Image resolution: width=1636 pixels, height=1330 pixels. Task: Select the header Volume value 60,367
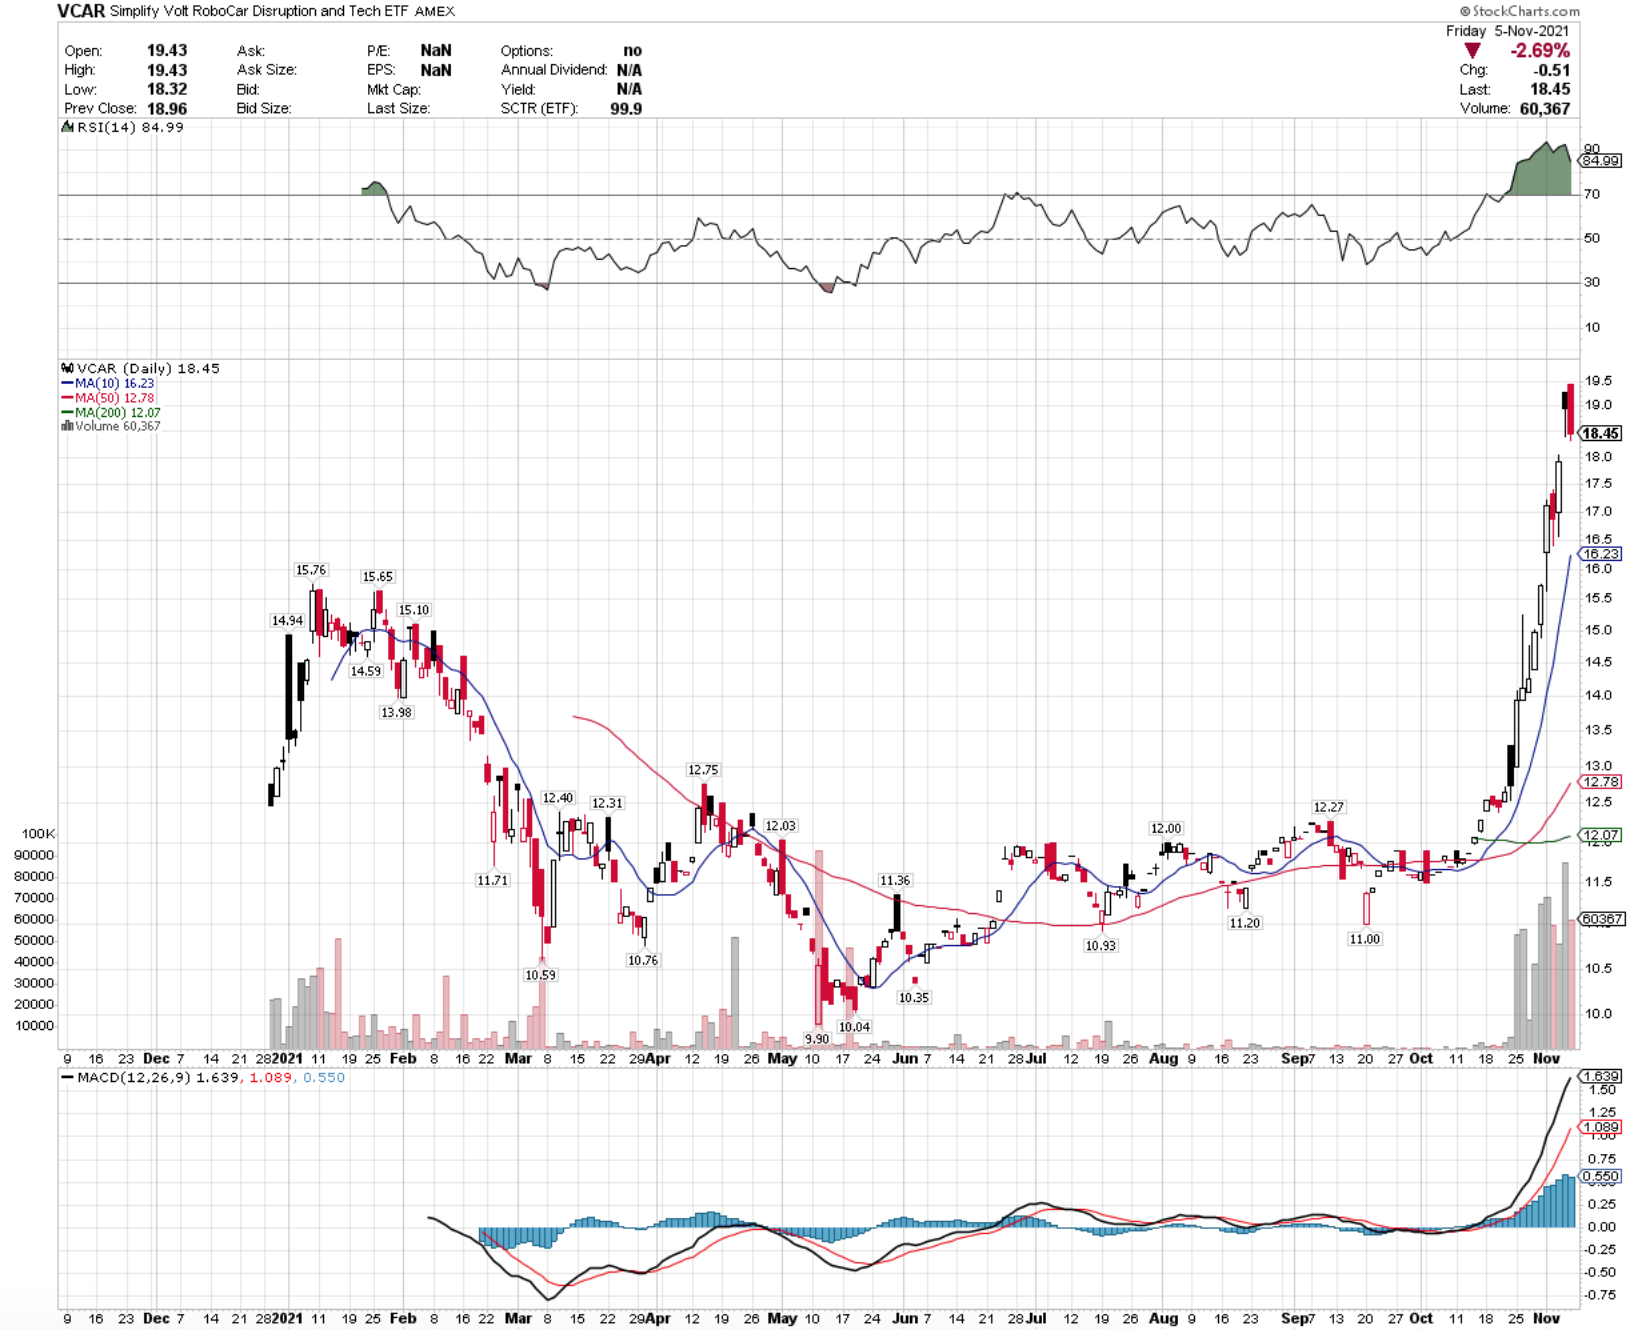click(x=1545, y=108)
